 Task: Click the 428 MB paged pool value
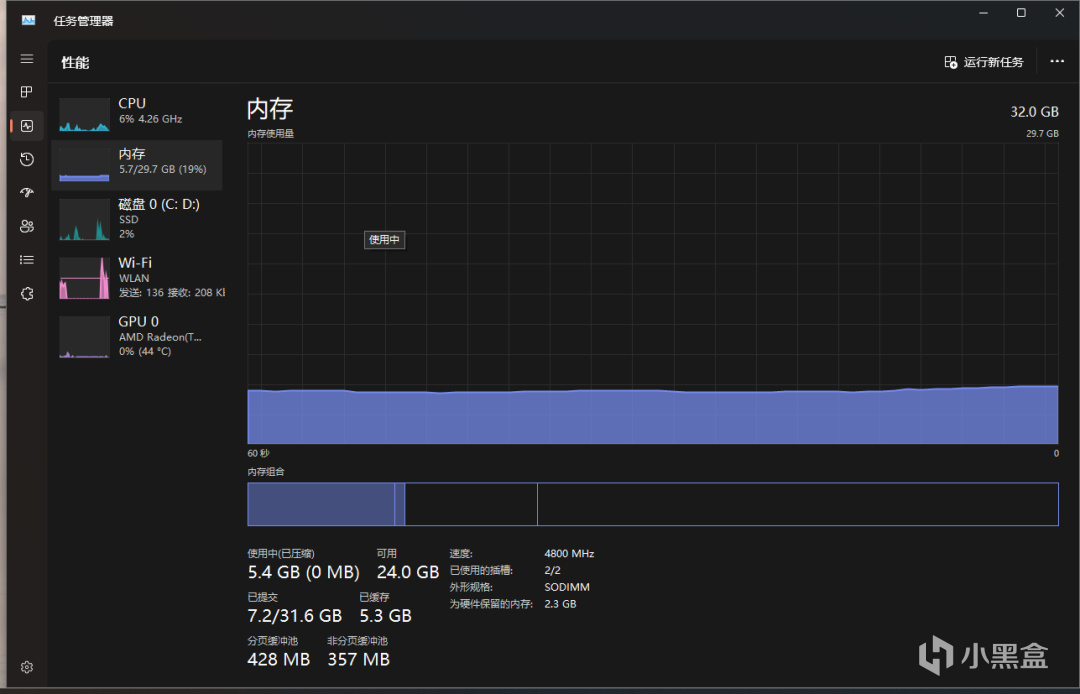point(278,660)
